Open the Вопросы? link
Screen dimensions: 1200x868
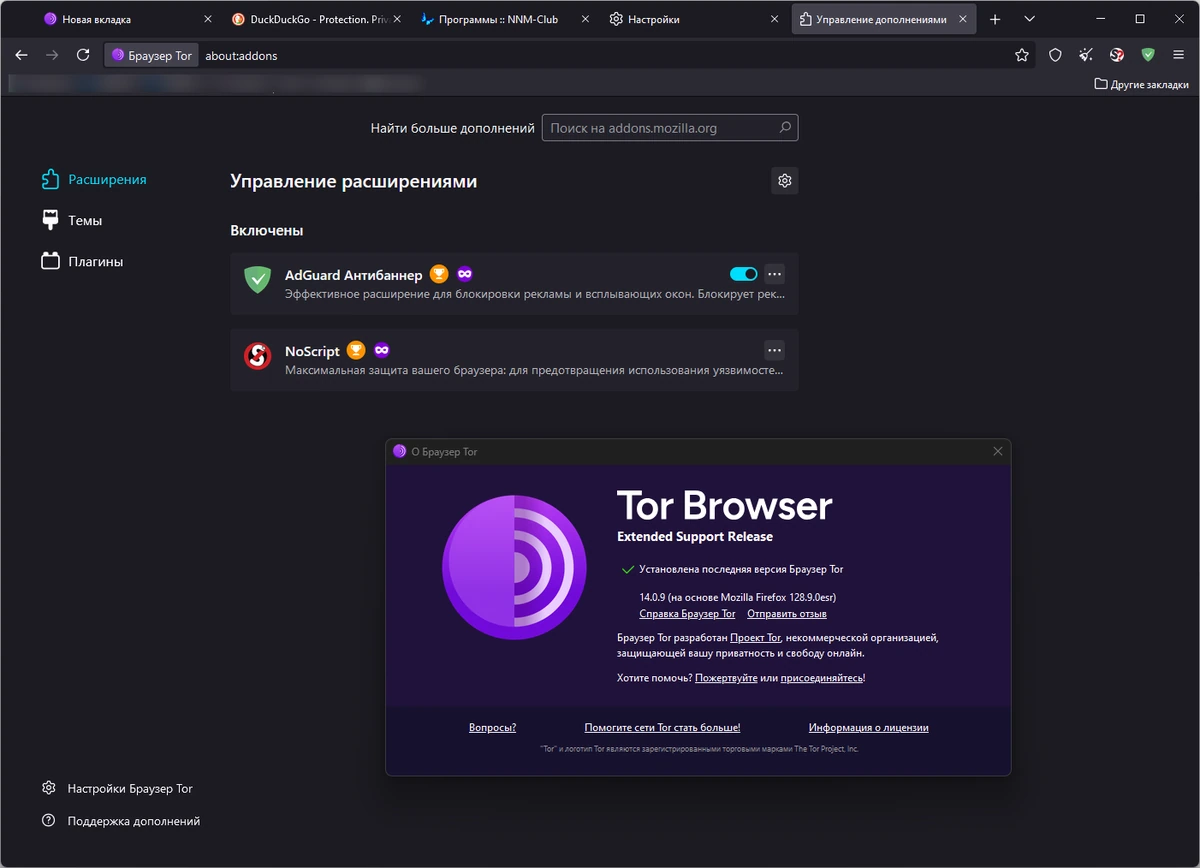492,728
